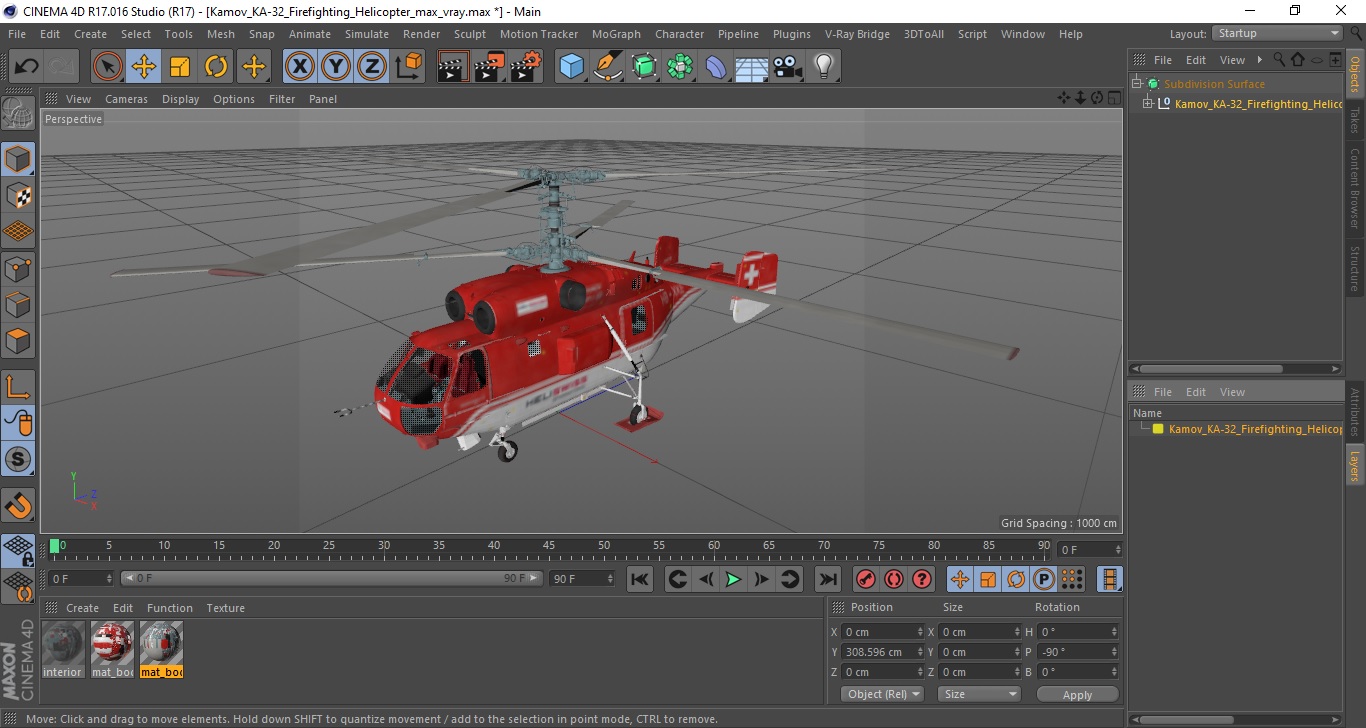This screenshot has height=728, width=1366.
Task: Open the Size mode dropdown
Action: (x=979, y=694)
